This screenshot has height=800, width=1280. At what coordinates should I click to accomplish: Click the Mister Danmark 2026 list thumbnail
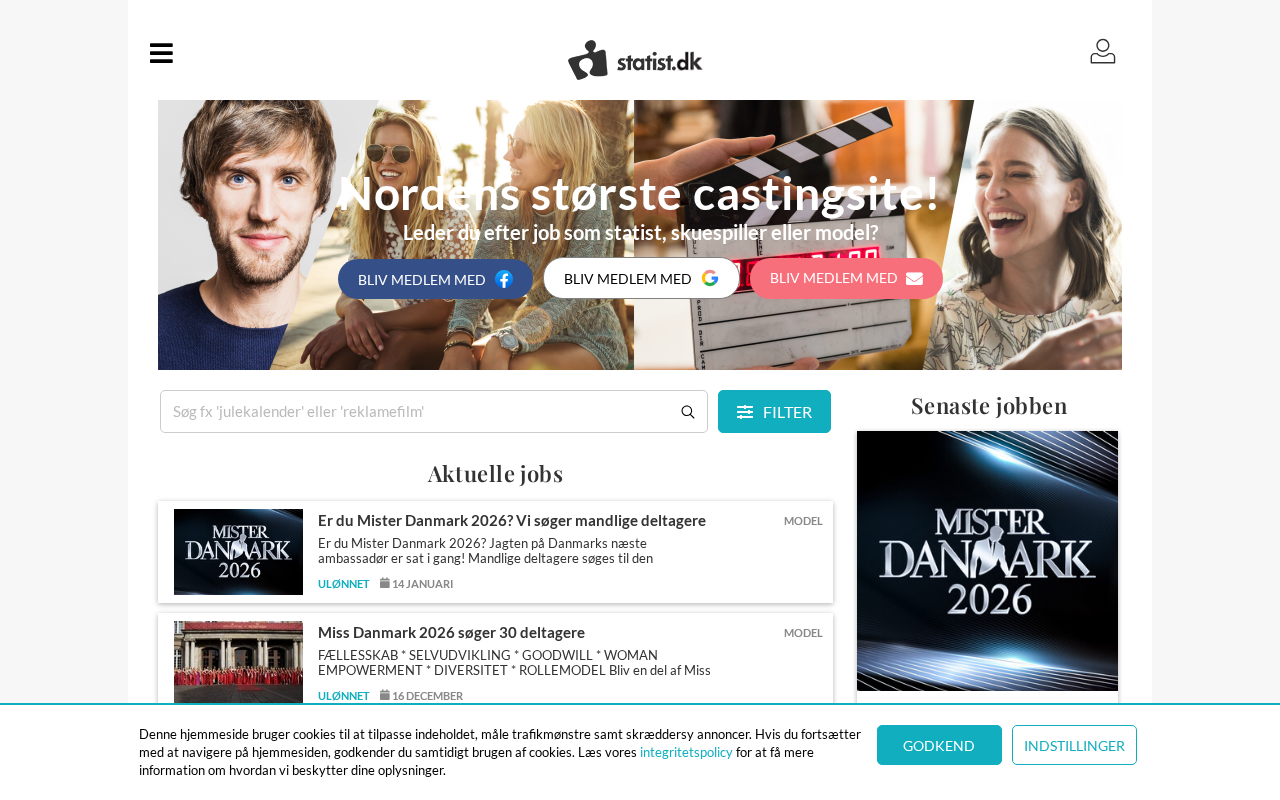coord(238,552)
